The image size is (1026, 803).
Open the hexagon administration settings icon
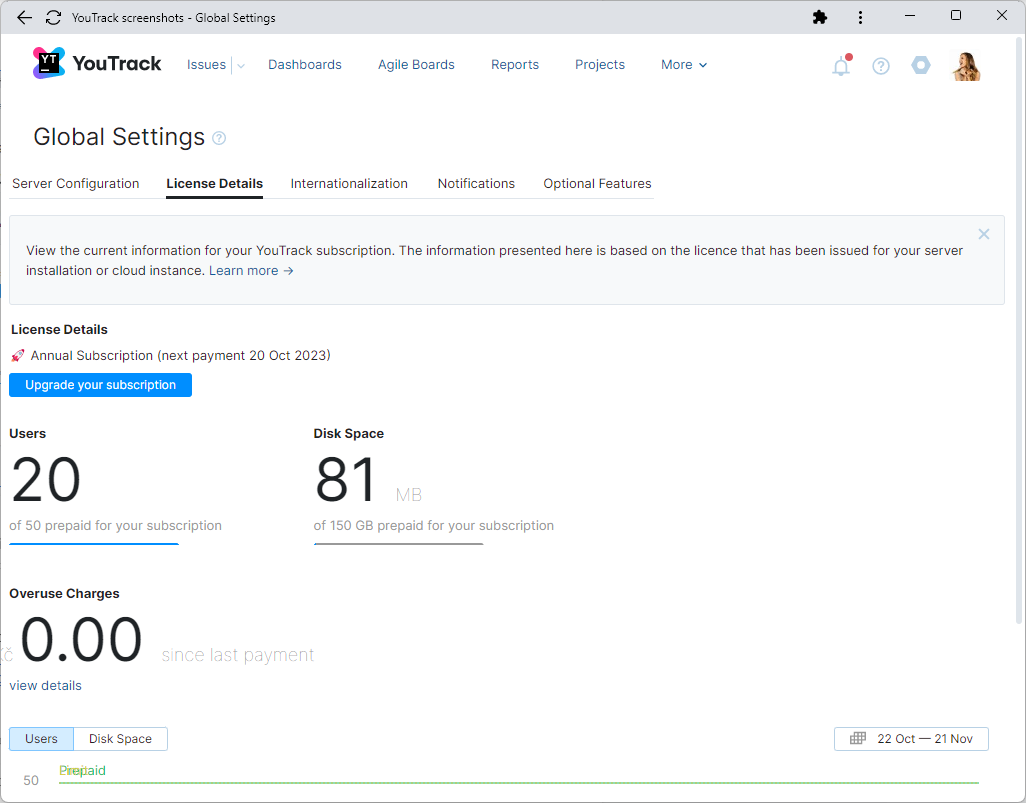point(921,65)
